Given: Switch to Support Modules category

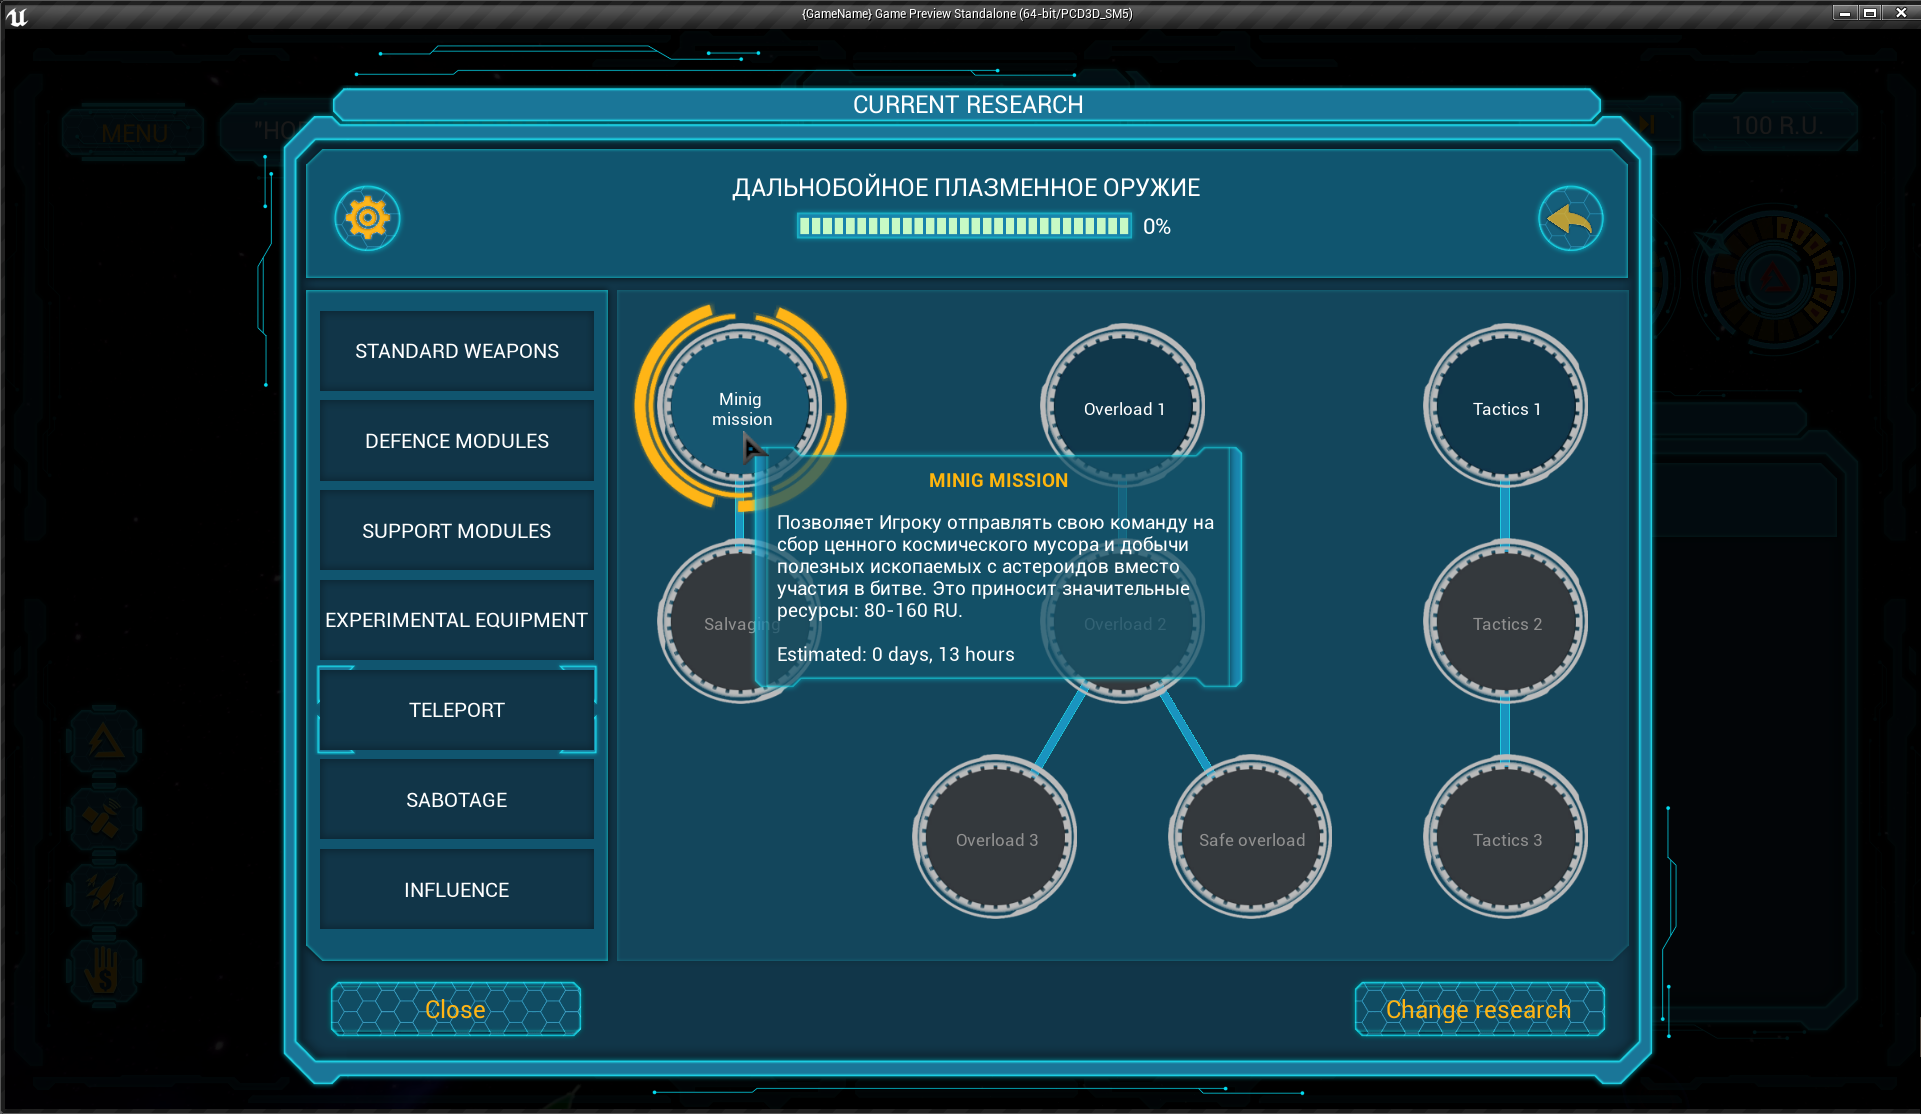Looking at the screenshot, I should (x=457, y=531).
